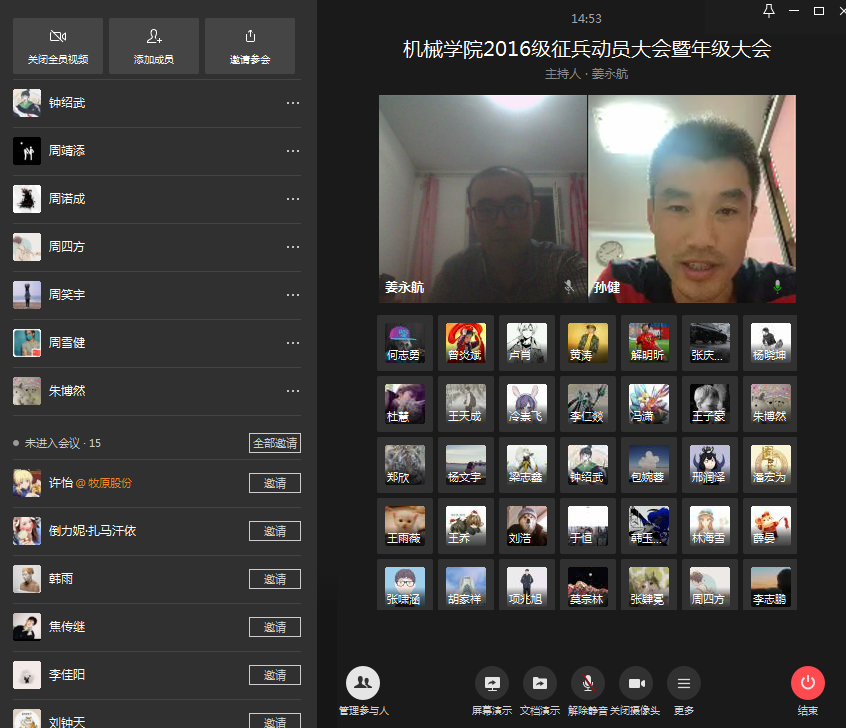Image resolution: width=846 pixels, height=728 pixels.
Task: Click the 添加成员 add member button
Action: pyautogui.click(x=154, y=46)
